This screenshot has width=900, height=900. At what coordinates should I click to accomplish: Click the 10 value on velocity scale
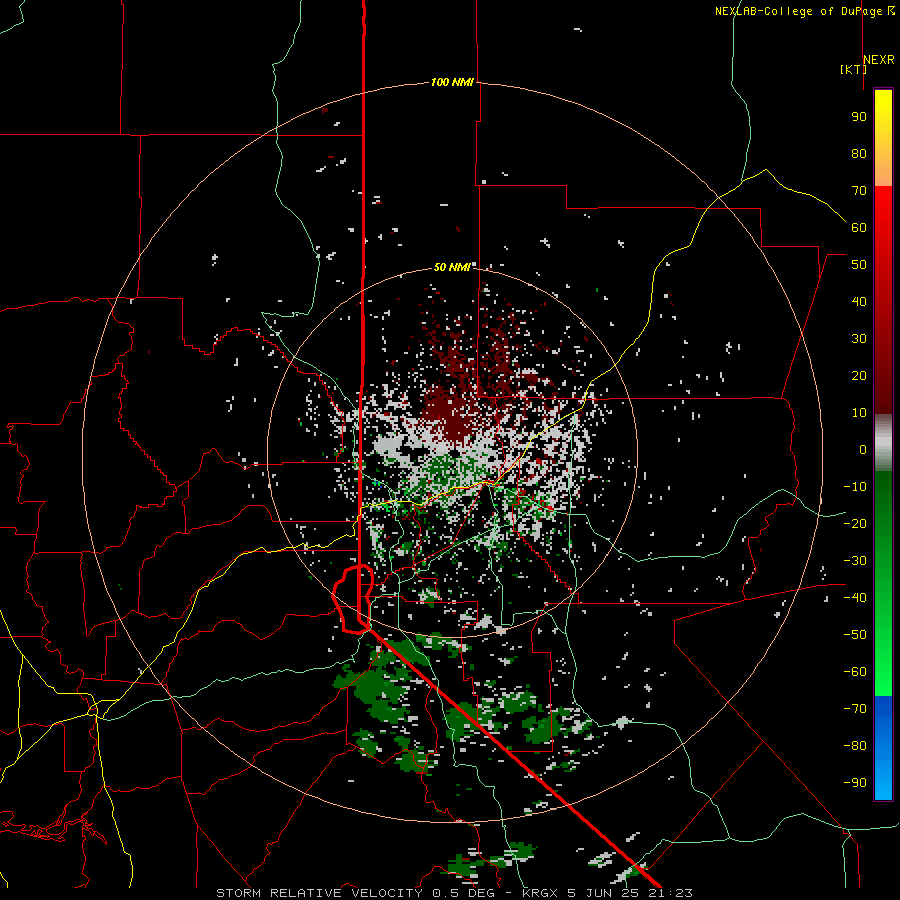(x=859, y=413)
